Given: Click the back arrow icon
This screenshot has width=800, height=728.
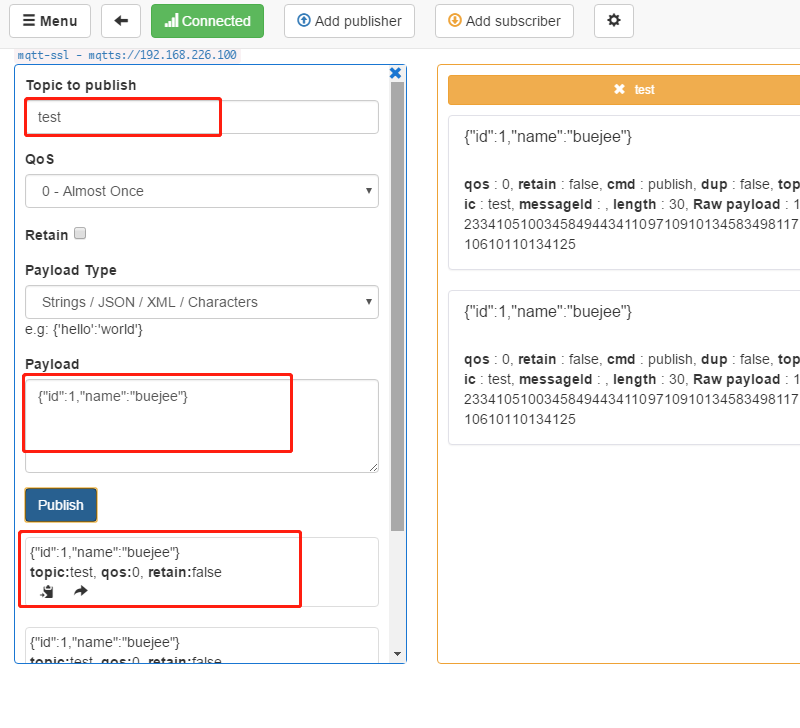Looking at the screenshot, I should coord(121,21).
